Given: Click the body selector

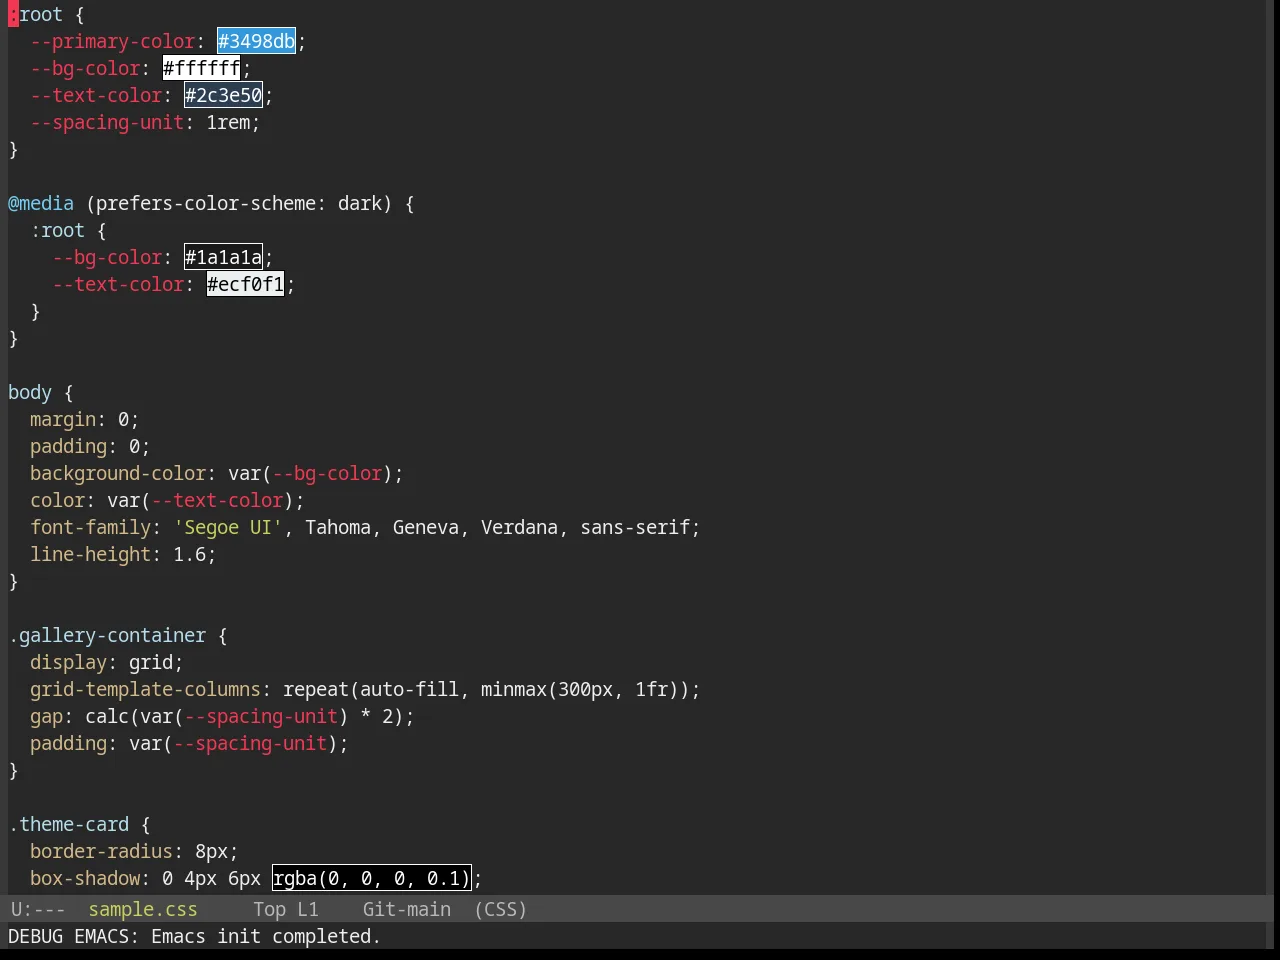Looking at the screenshot, I should pos(30,392).
